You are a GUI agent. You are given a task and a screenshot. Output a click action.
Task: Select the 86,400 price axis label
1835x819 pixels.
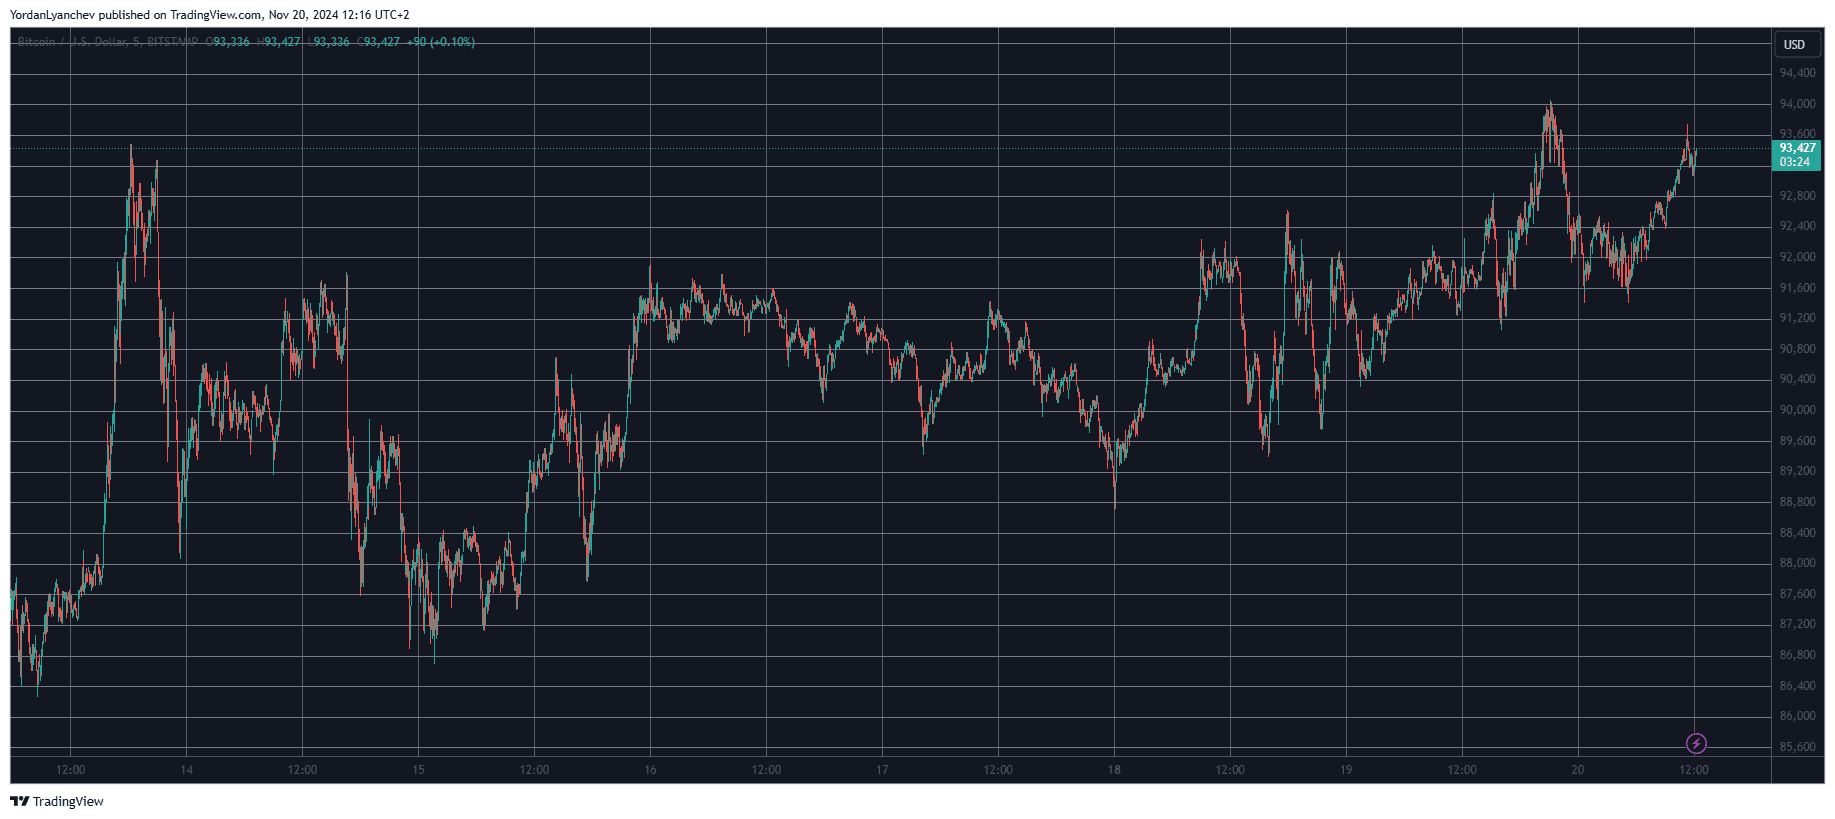pos(1797,686)
